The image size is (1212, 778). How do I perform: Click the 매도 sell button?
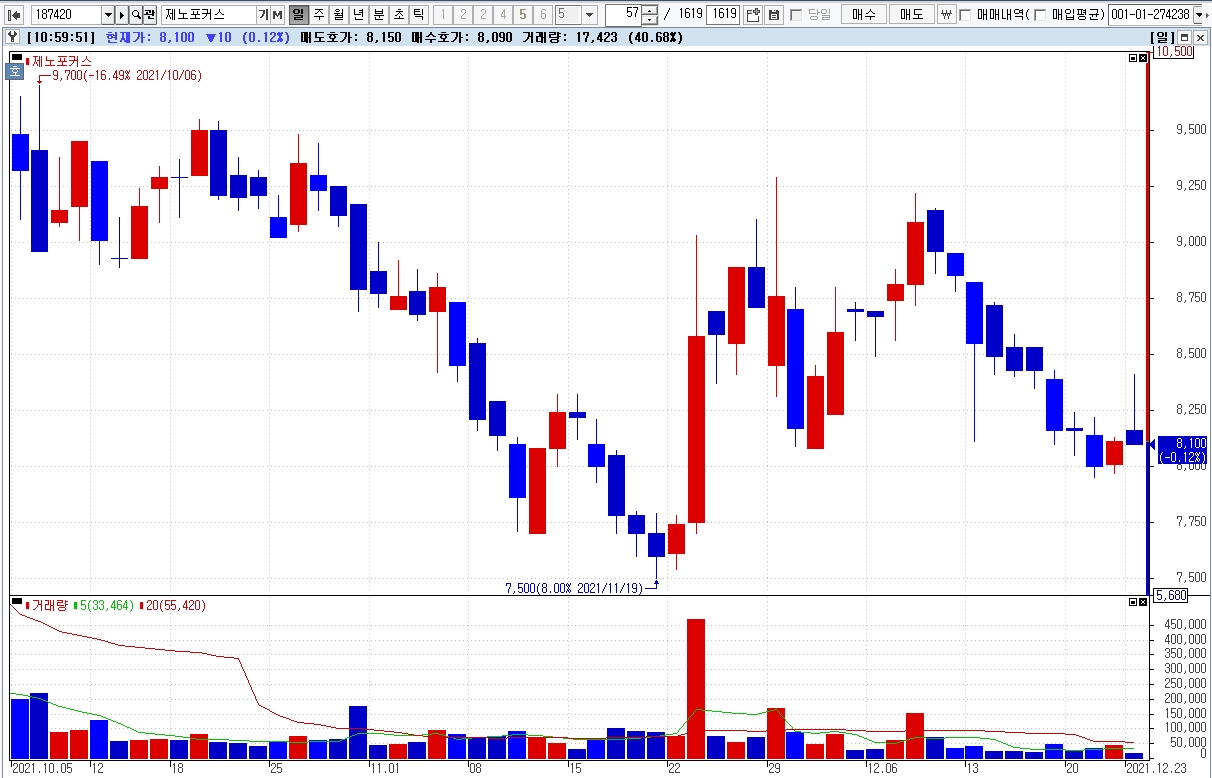tap(911, 15)
